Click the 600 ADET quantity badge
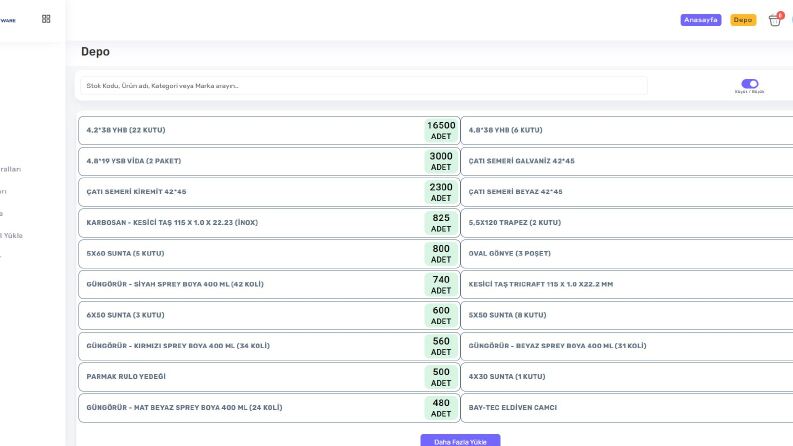Viewport: 793px width, 446px height. (x=441, y=316)
